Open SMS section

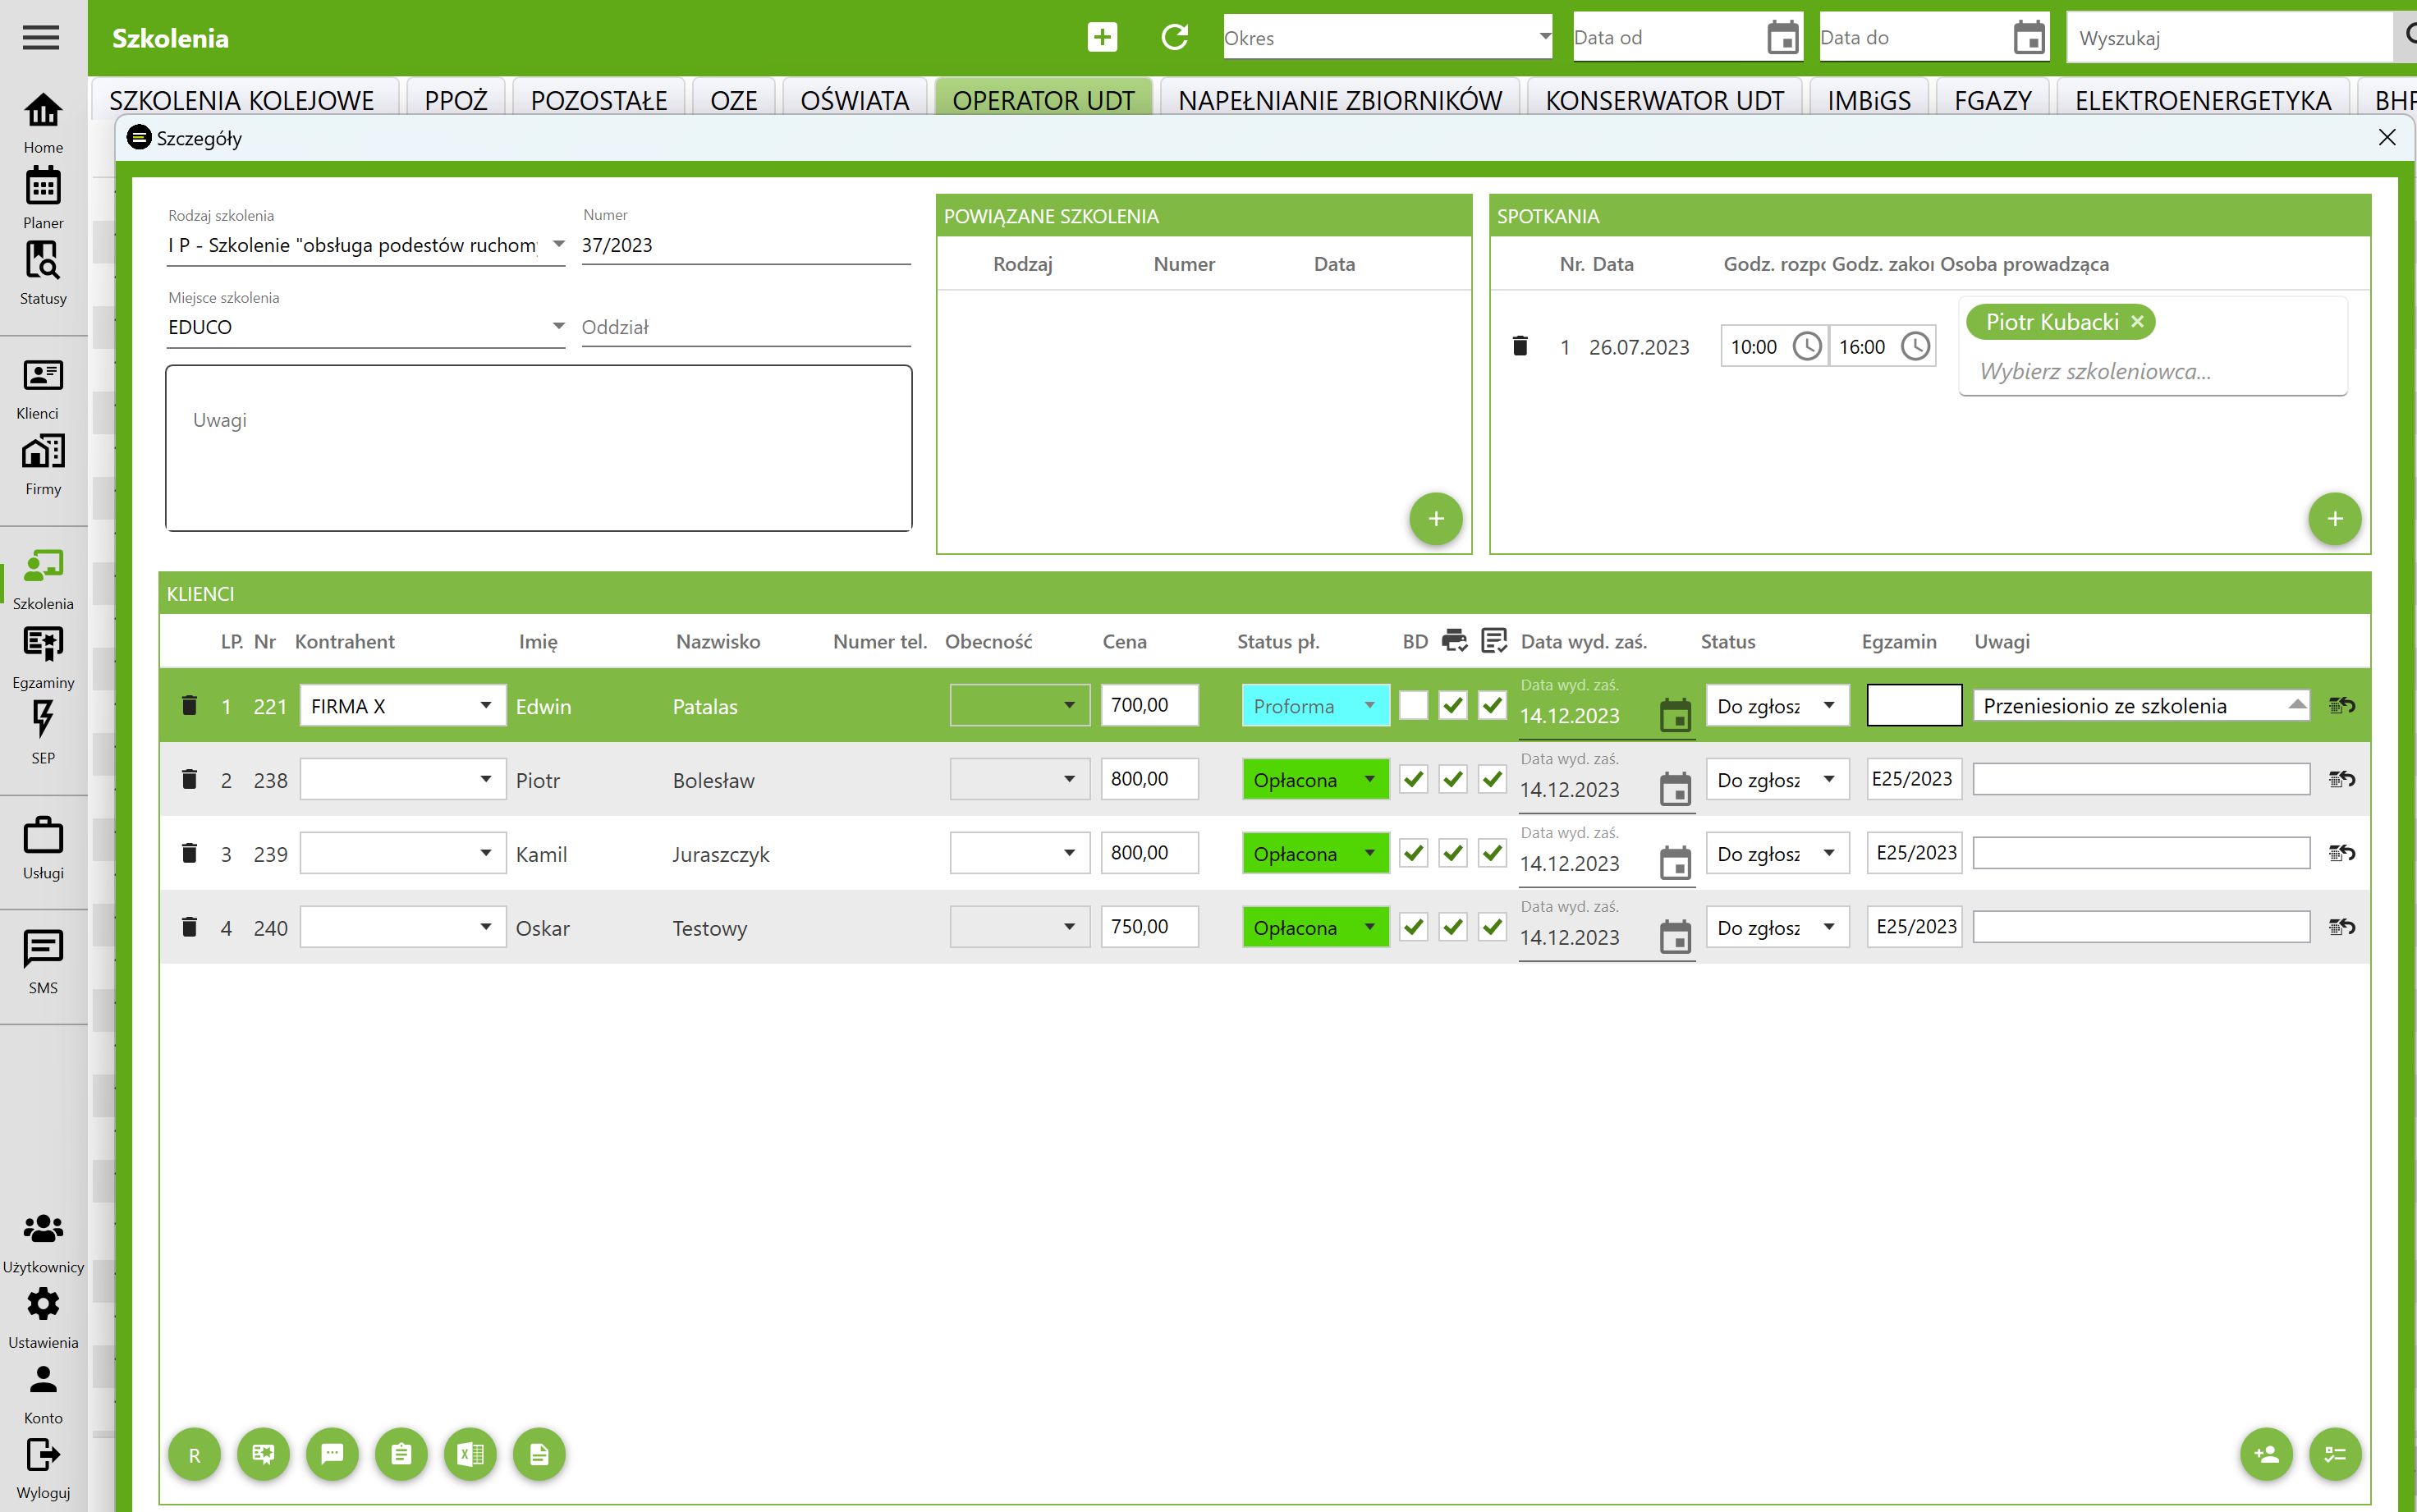coord(43,961)
